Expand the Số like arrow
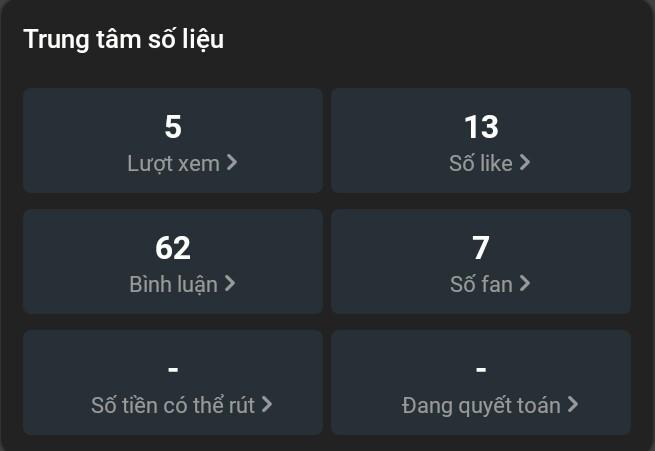Viewport: 655px width, 451px height. [x=525, y=163]
